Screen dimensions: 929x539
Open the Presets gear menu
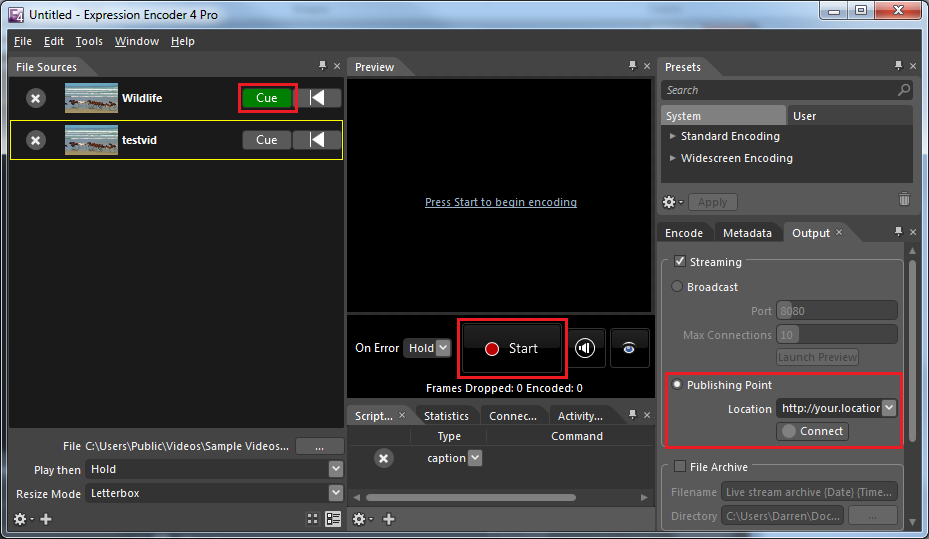click(672, 203)
